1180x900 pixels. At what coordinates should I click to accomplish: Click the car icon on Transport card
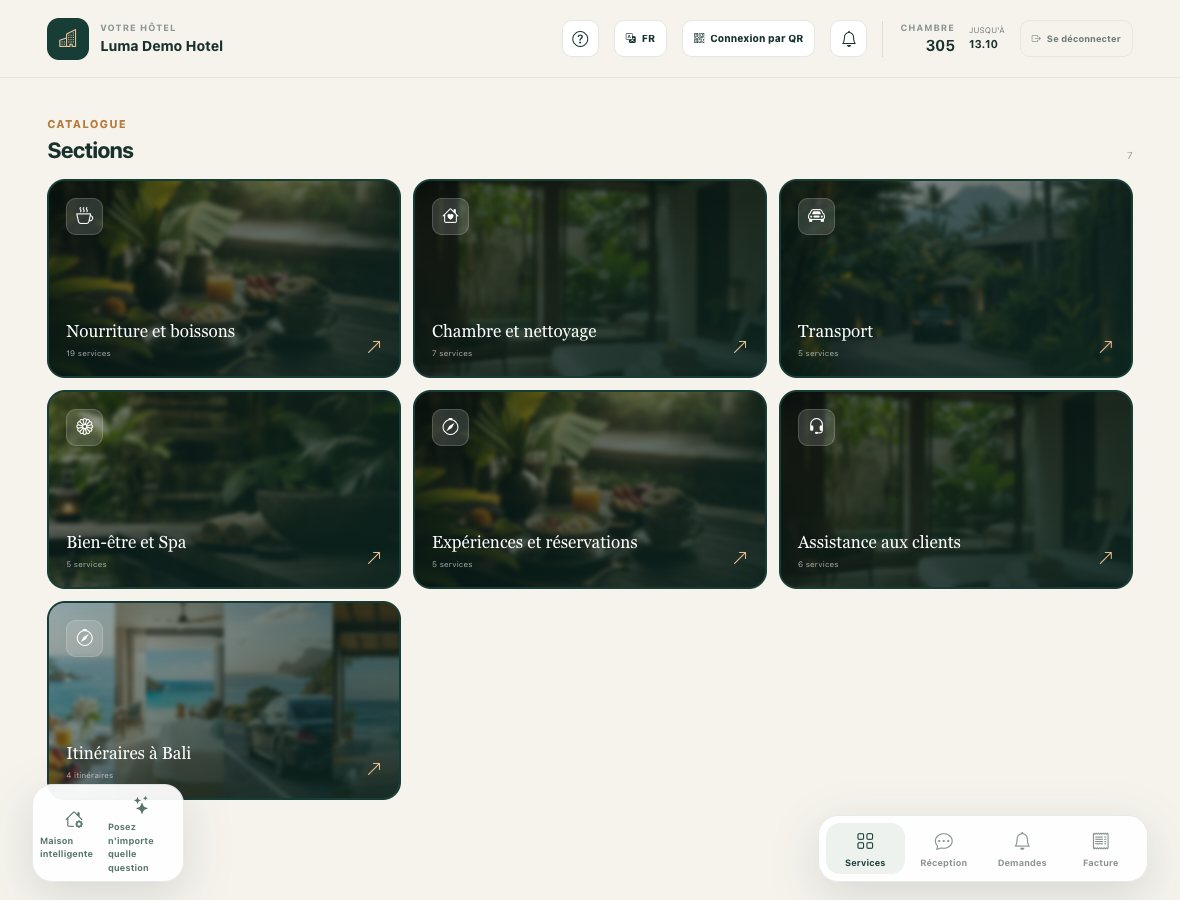816,216
